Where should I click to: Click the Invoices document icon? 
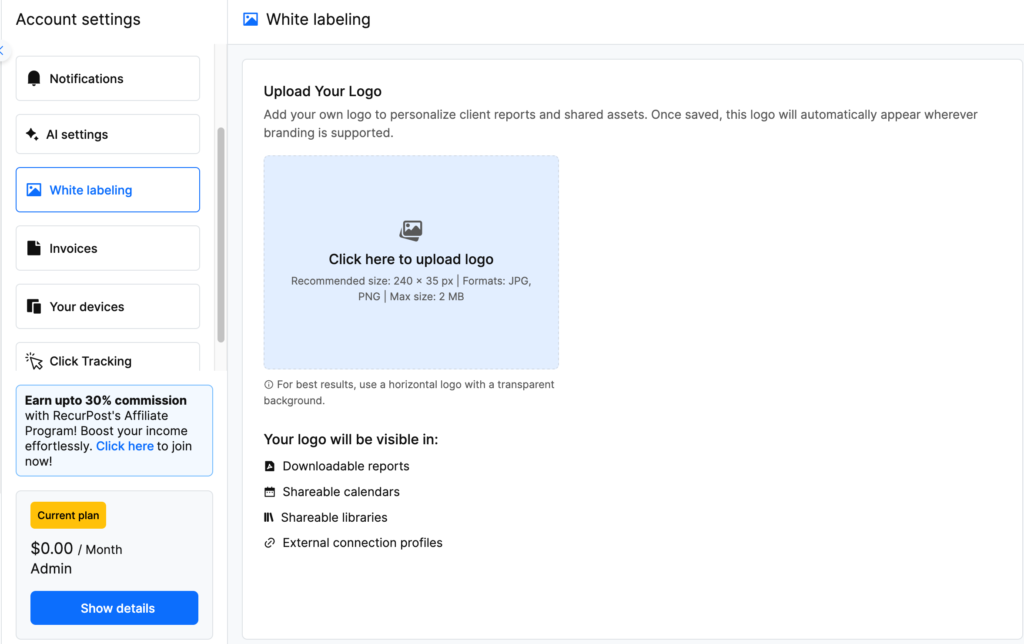point(34,248)
